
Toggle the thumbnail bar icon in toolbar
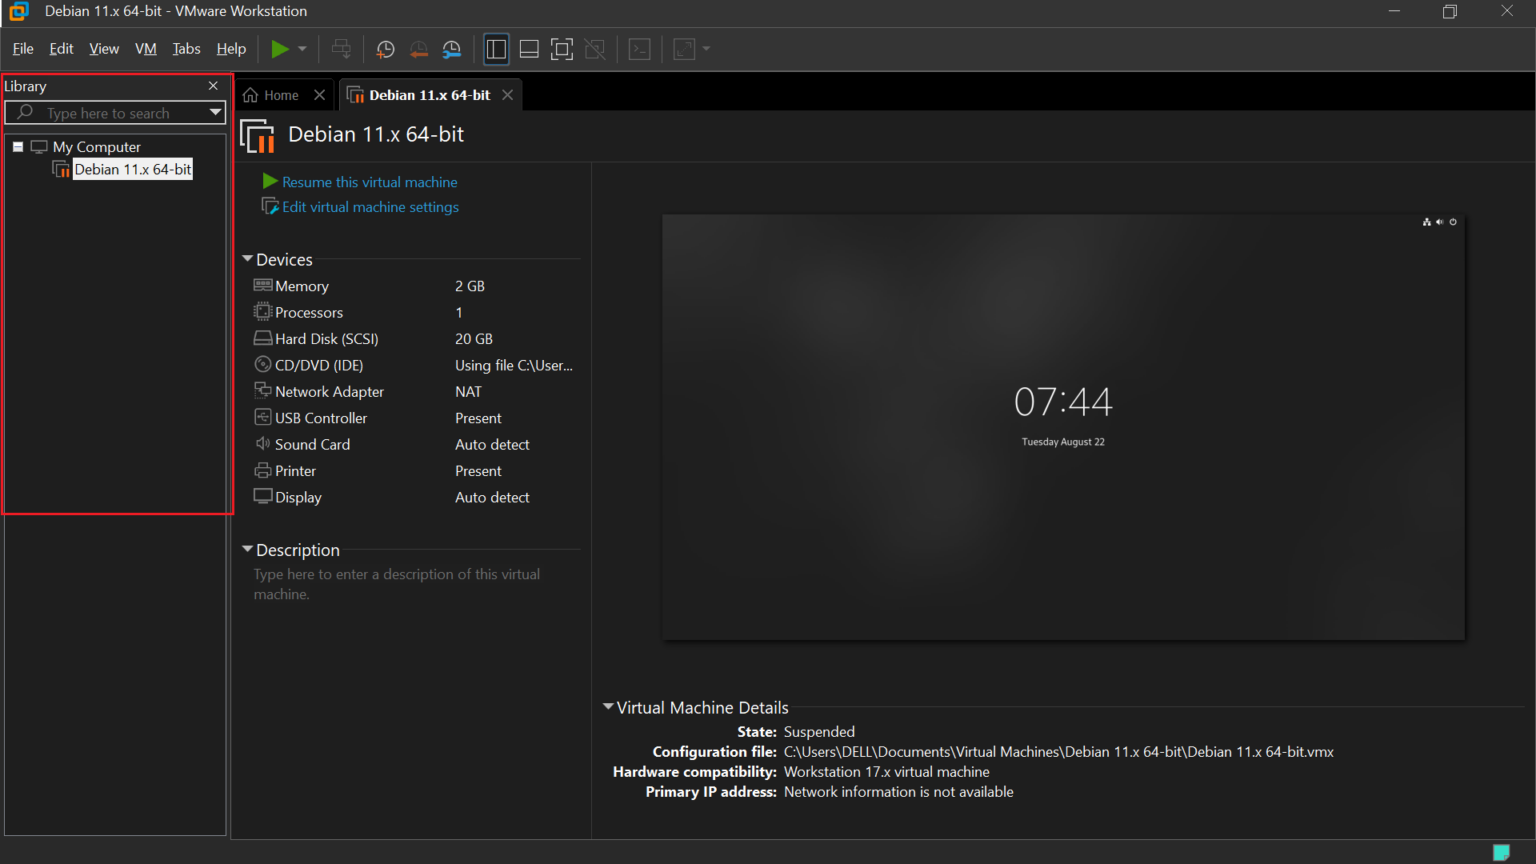point(529,49)
